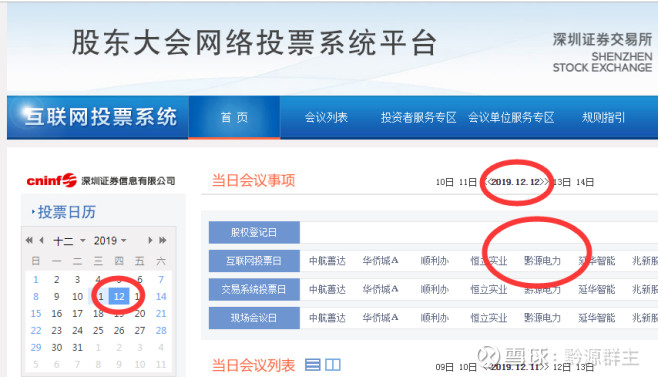Open 顺利办 in 互联网投票日 row
The height and width of the screenshot is (377, 659).
coord(435,261)
